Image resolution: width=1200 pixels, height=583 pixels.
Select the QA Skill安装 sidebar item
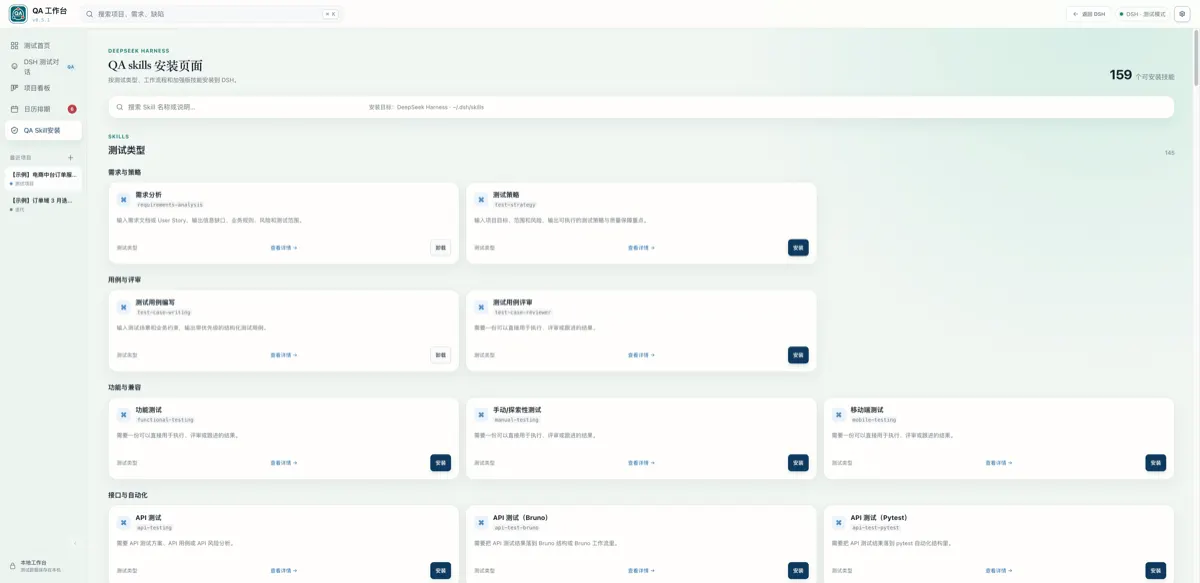point(43,130)
